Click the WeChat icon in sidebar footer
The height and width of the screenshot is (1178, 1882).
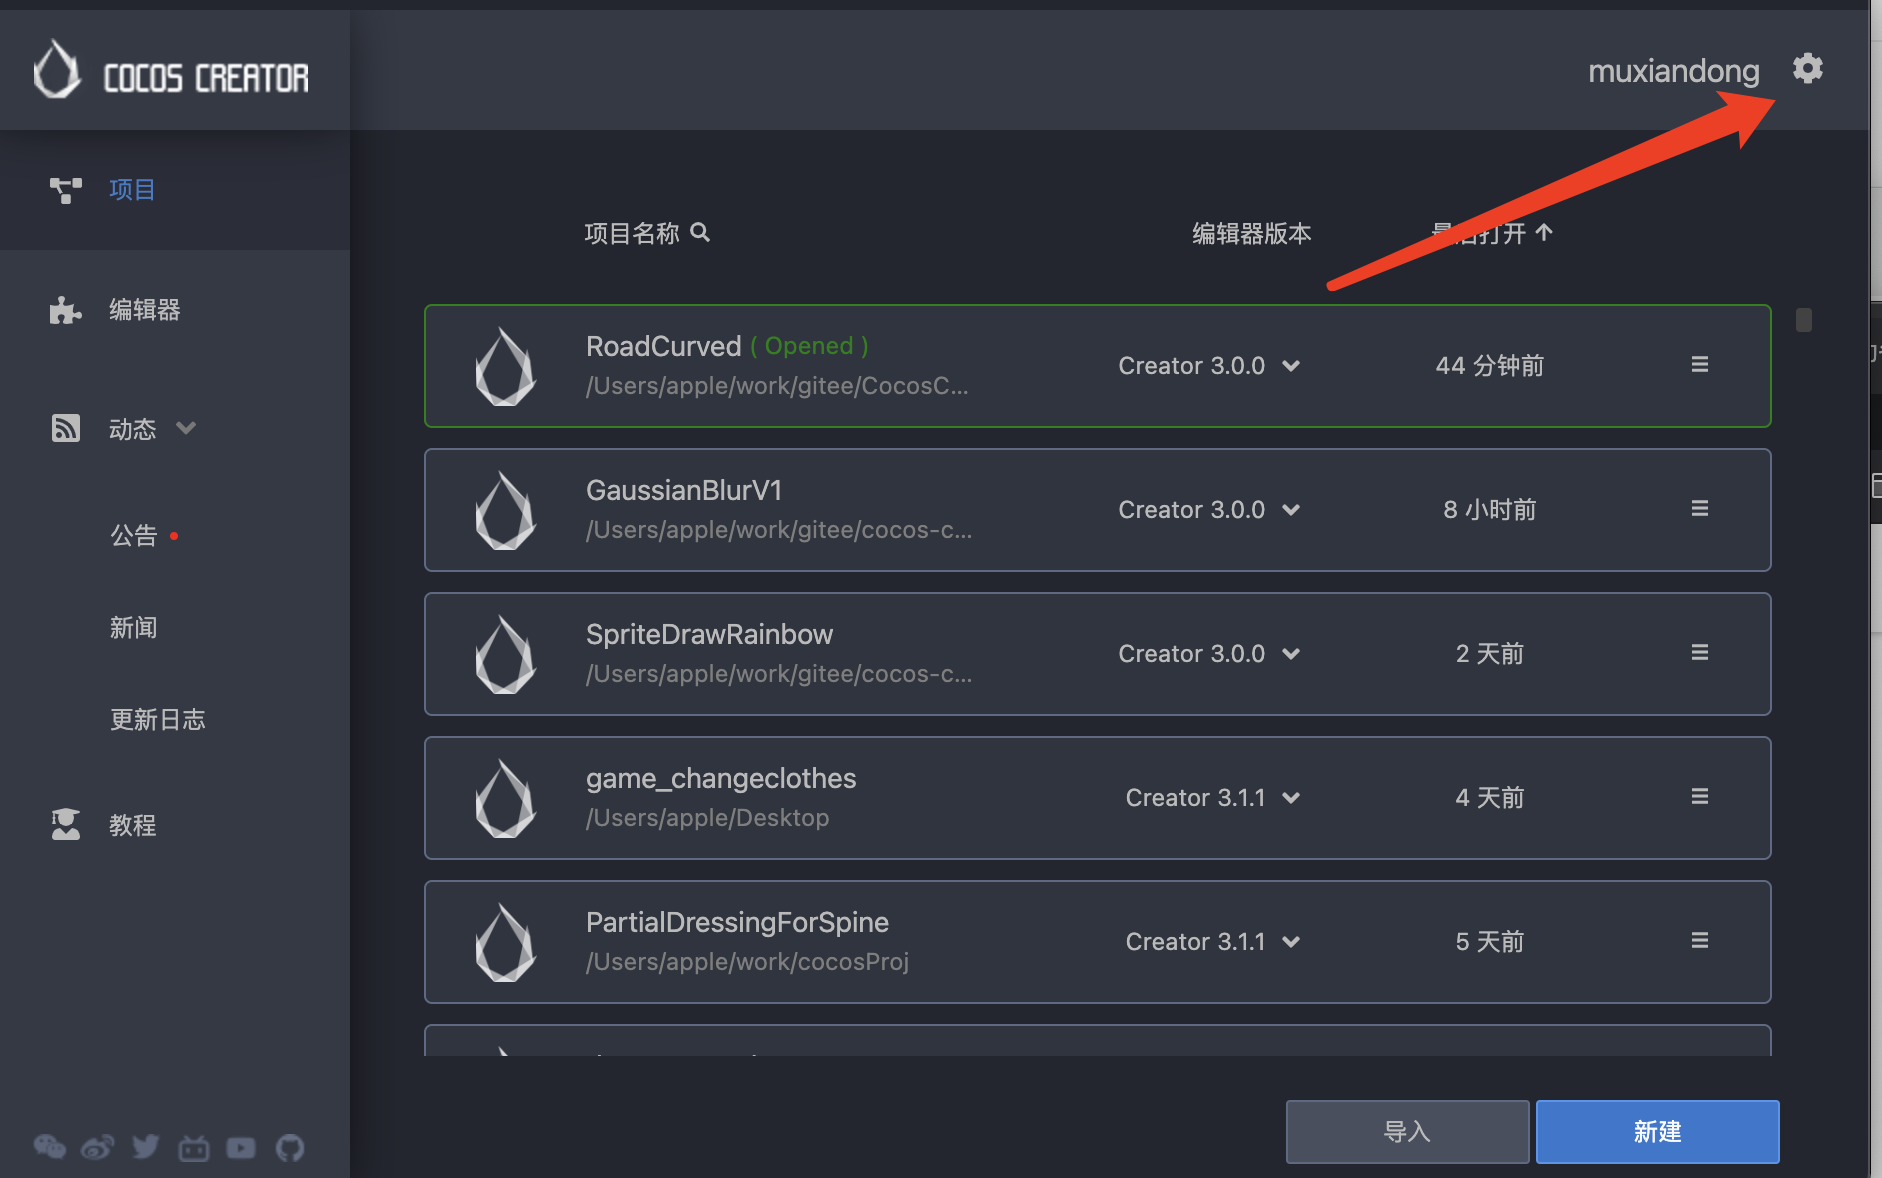point(49,1147)
